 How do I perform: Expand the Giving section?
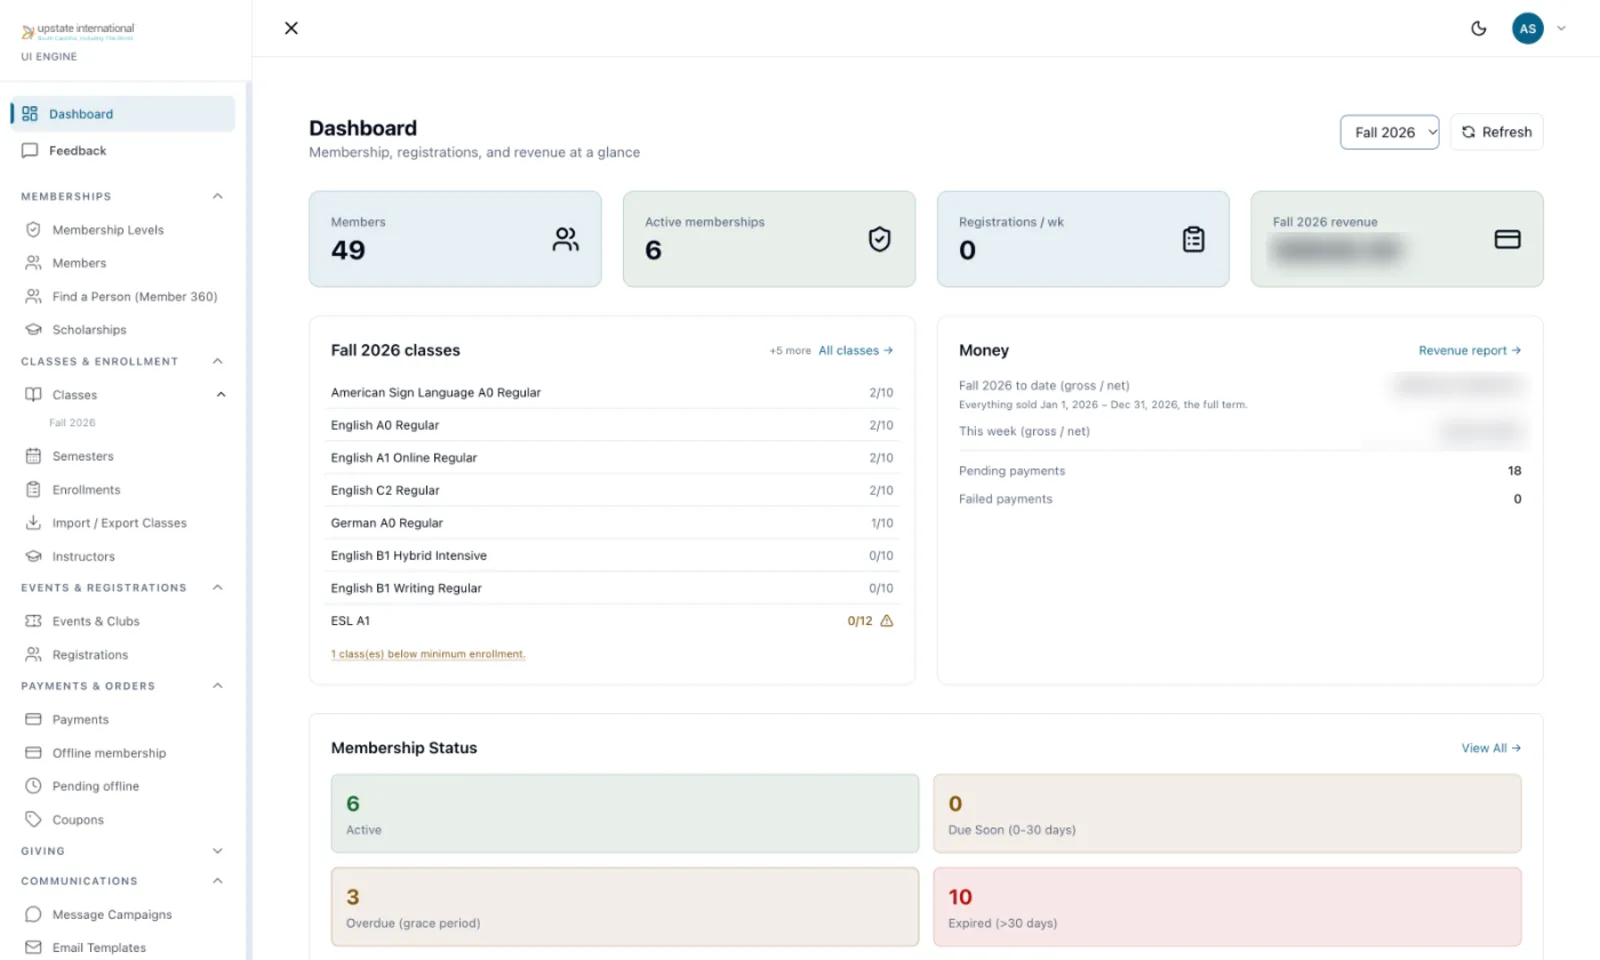(217, 851)
